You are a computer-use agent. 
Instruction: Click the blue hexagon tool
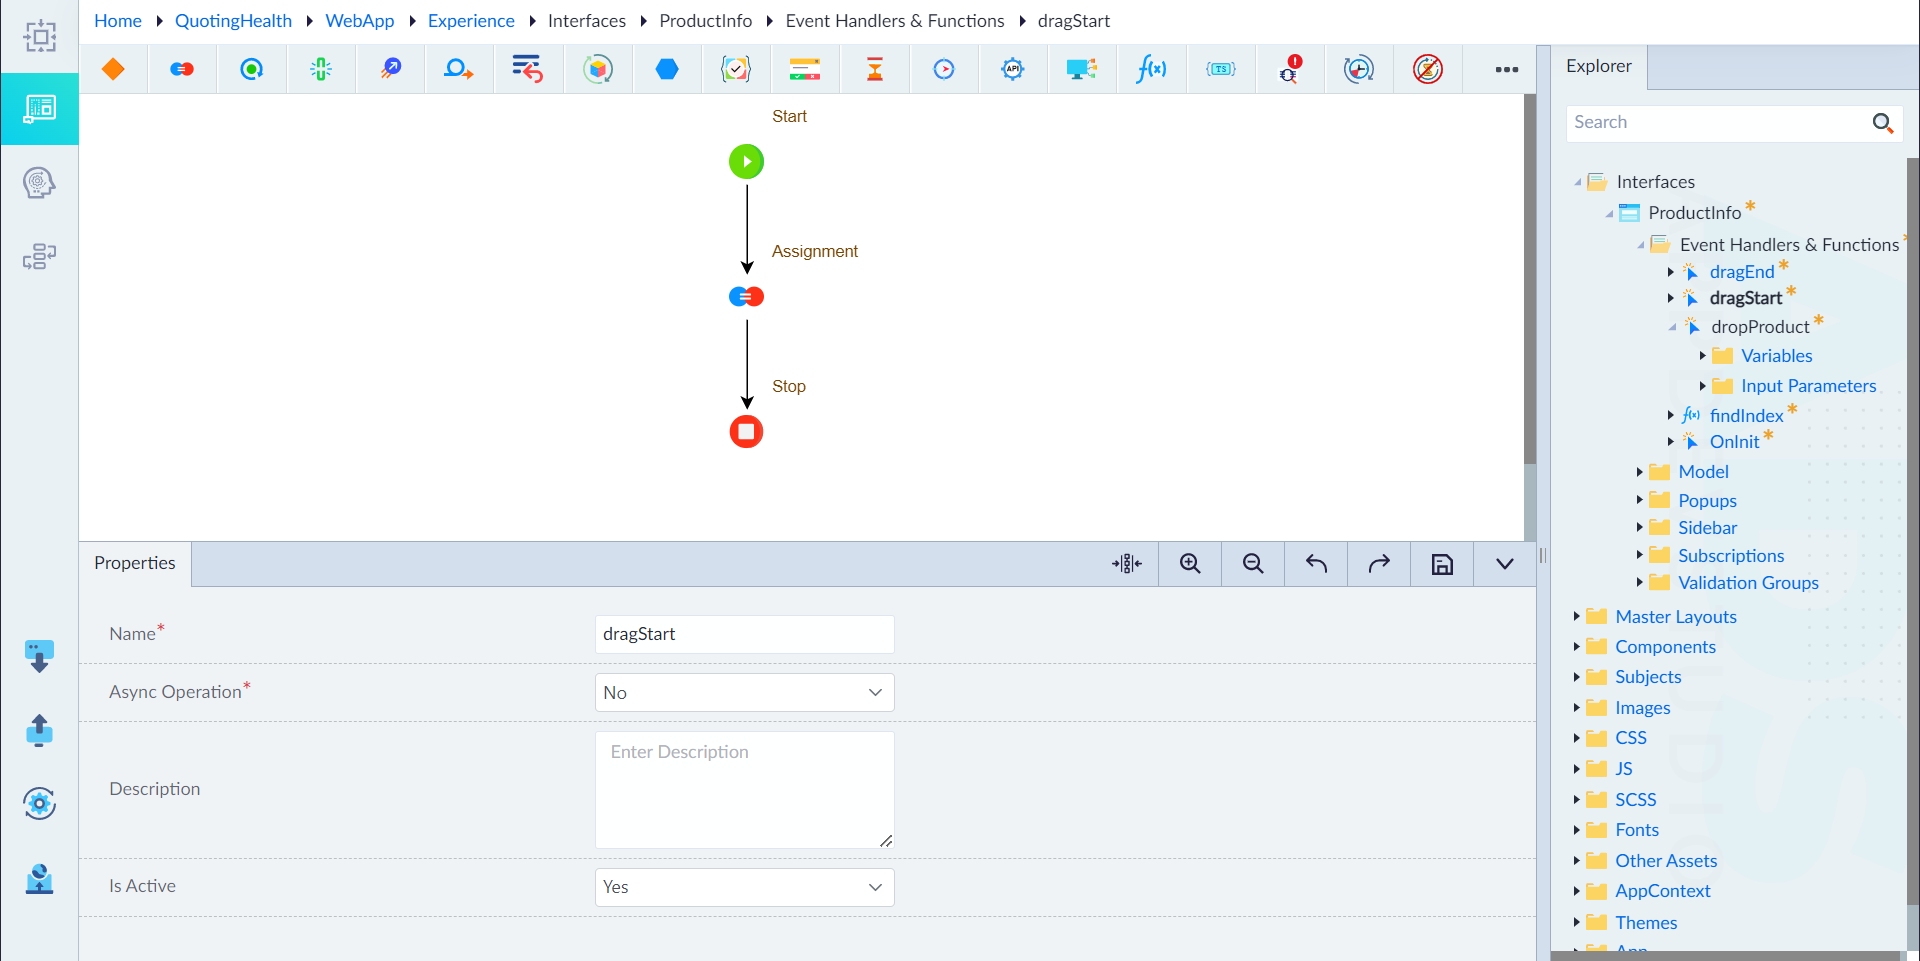tap(667, 69)
